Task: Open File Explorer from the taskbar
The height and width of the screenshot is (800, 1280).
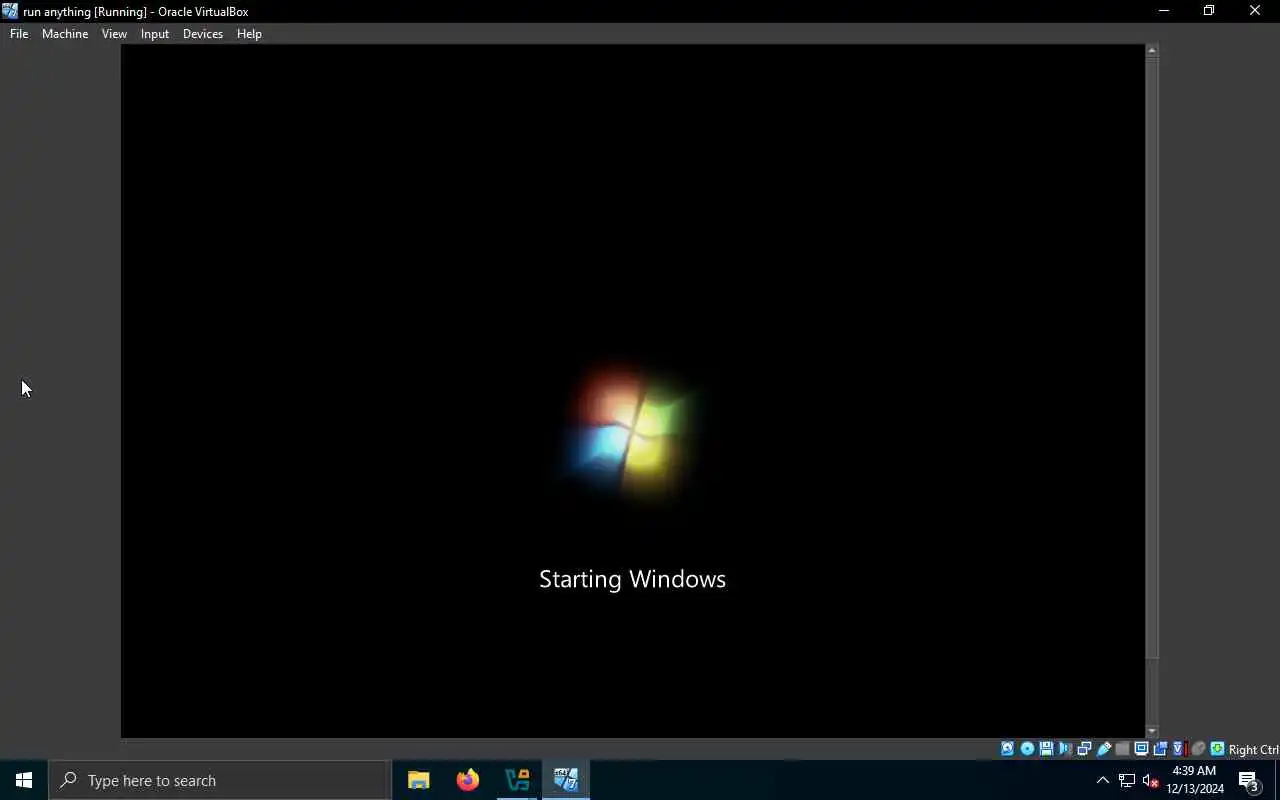Action: pyautogui.click(x=418, y=780)
